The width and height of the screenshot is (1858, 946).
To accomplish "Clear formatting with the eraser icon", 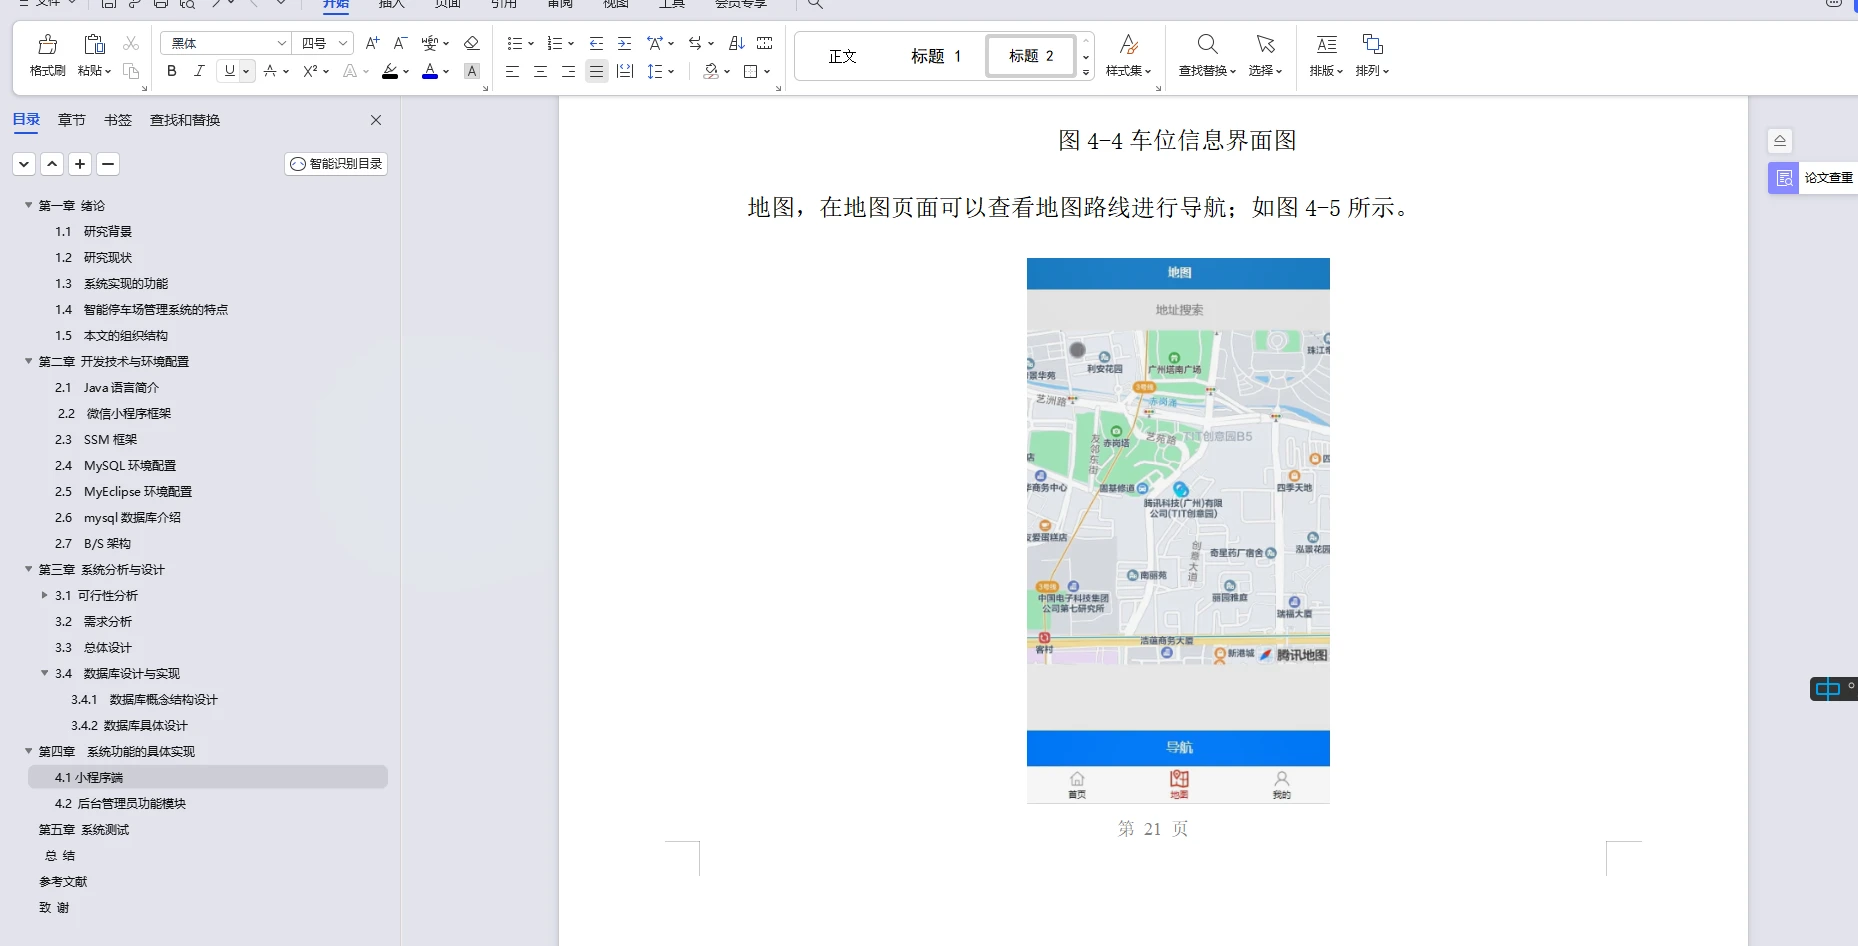I will click(x=472, y=43).
